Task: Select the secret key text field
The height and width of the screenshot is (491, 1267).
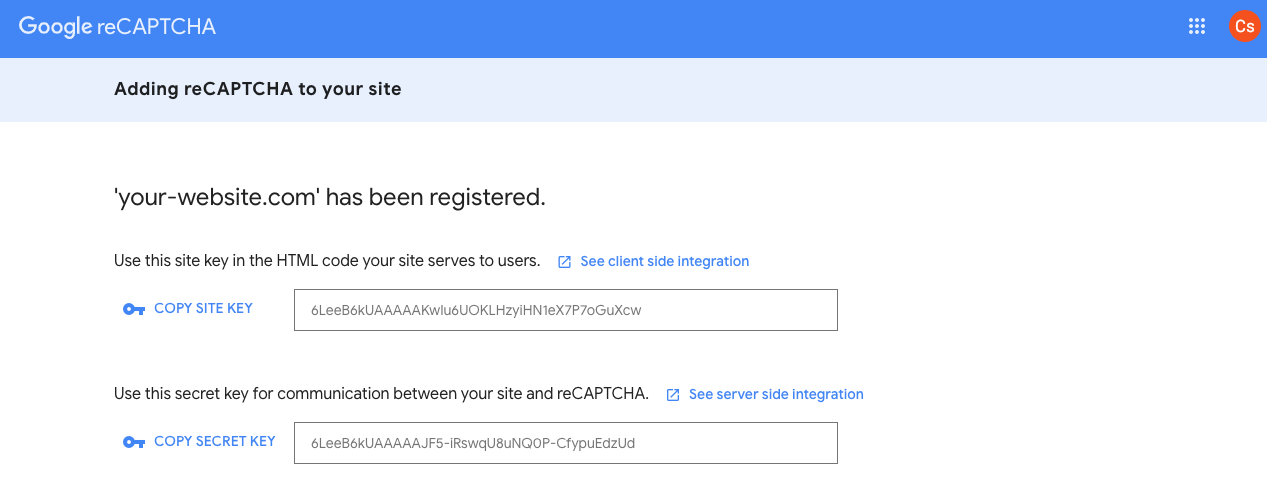Action: pyautogui.click(x=566, y=443)
